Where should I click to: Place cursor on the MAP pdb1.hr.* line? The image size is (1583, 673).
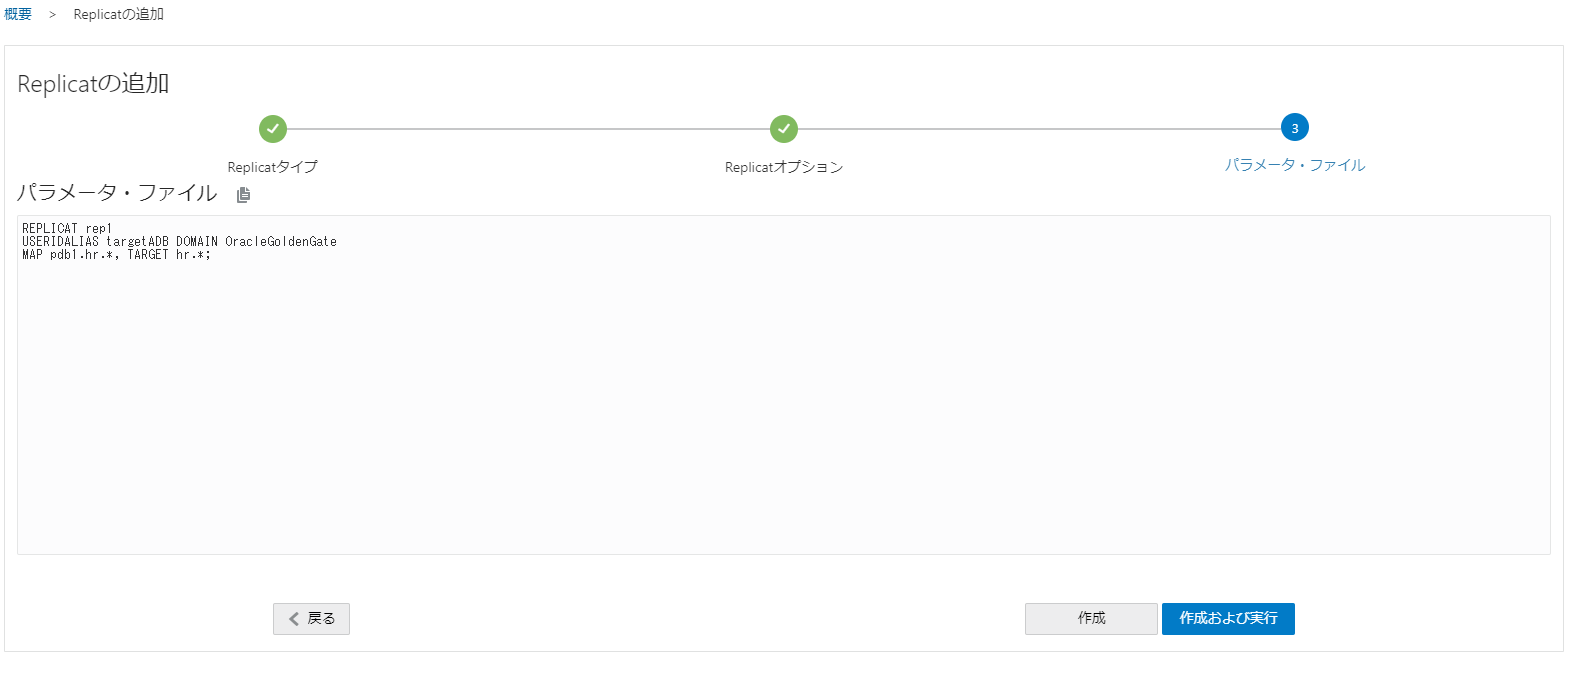[116, 255]
